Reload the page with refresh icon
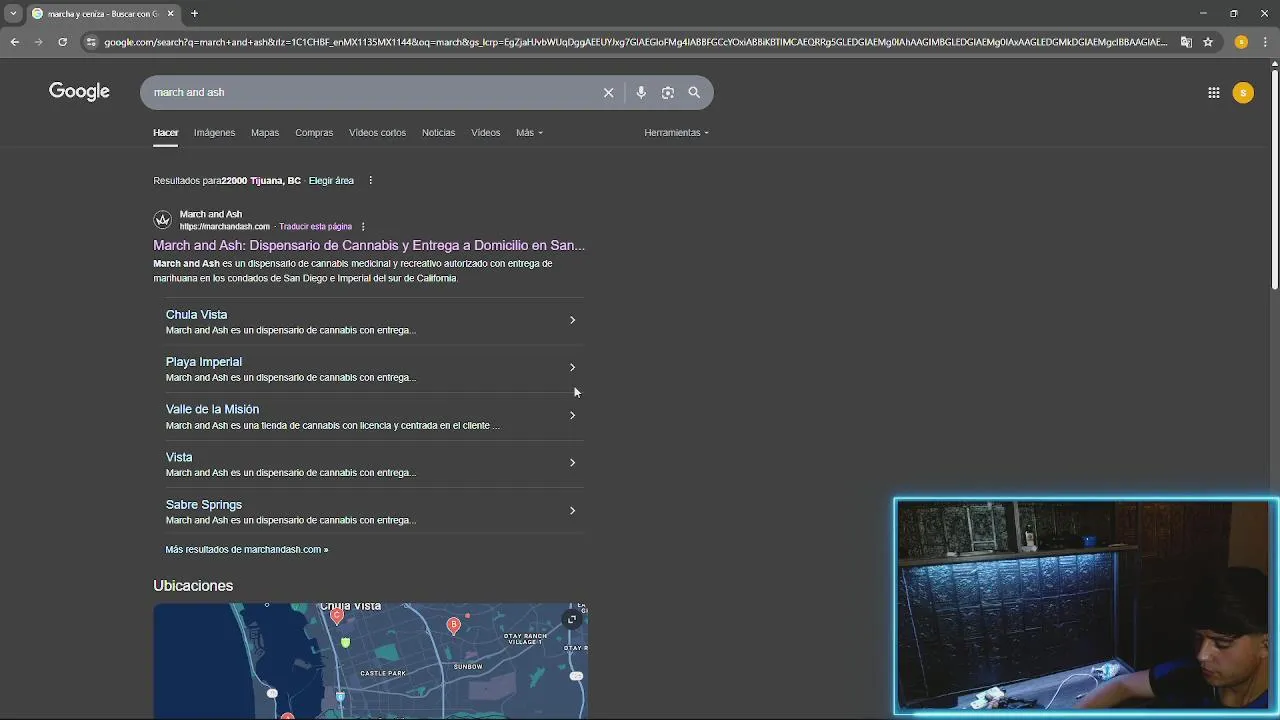Image resolution: width=1280 pixels, height=720 pixels. (62, 42)
